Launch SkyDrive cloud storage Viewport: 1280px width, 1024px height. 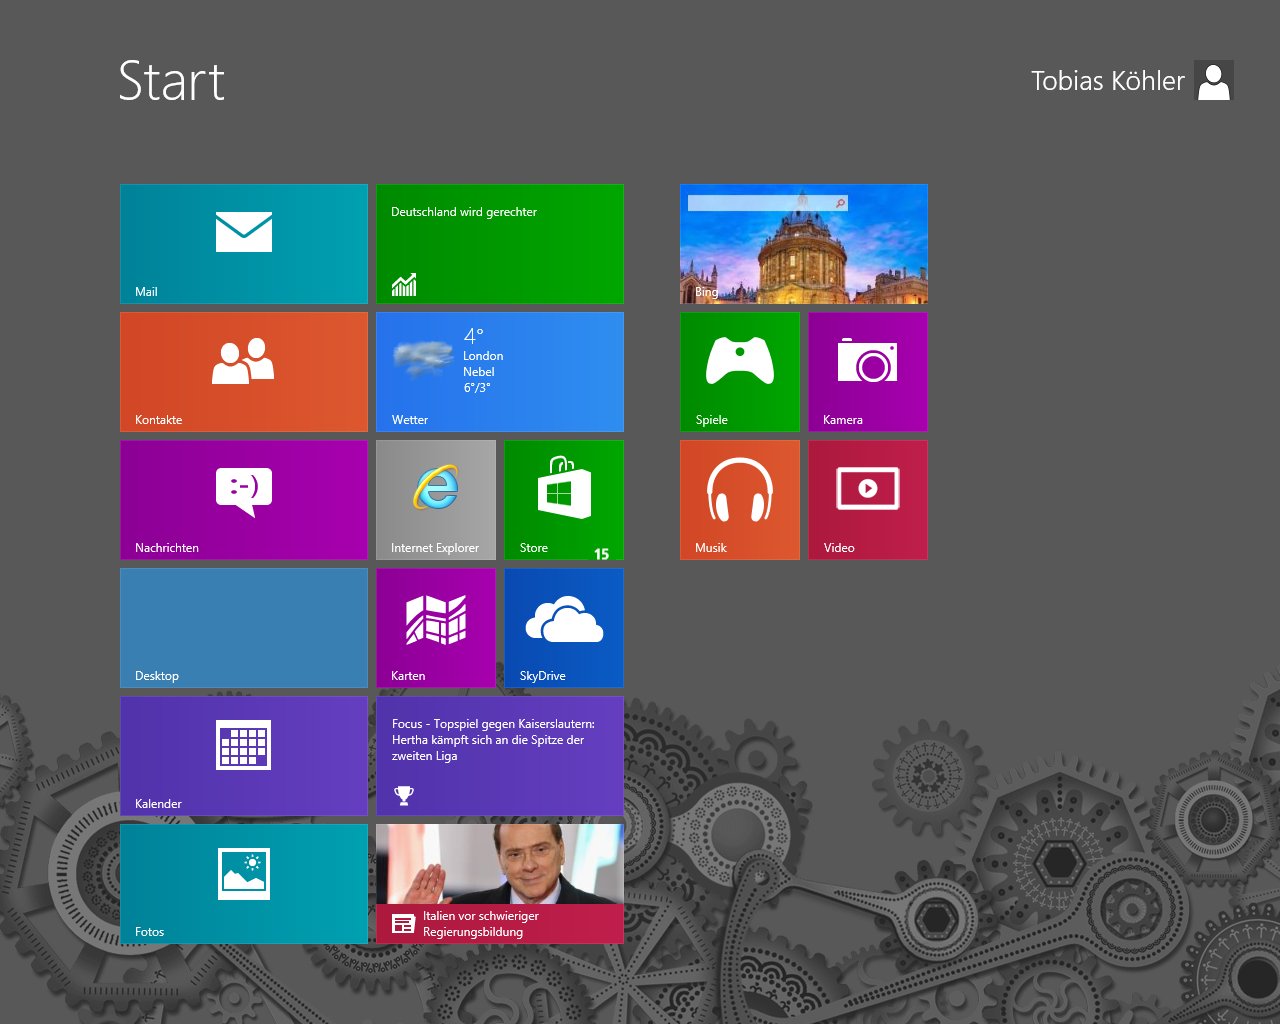[564, 628]
